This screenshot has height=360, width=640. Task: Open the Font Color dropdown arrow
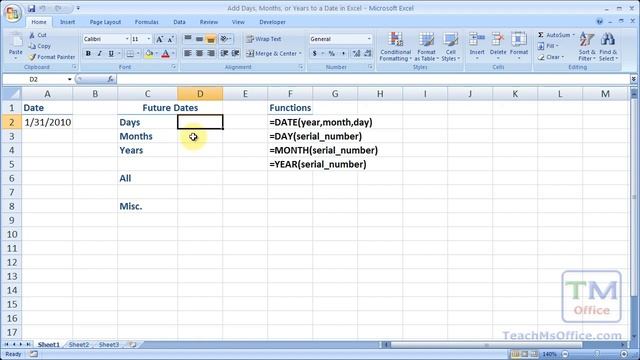pos(173,53)
